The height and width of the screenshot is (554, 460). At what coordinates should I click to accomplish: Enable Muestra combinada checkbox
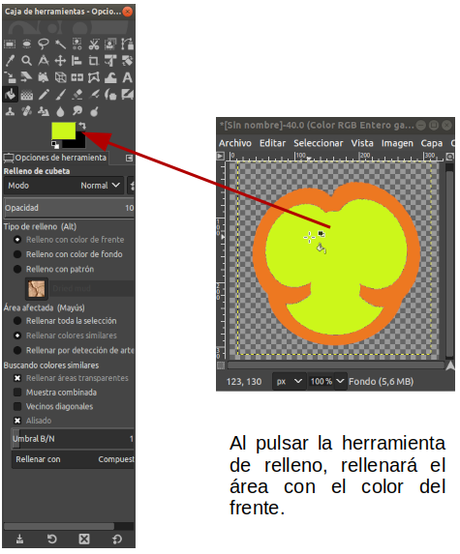[17, 392]
